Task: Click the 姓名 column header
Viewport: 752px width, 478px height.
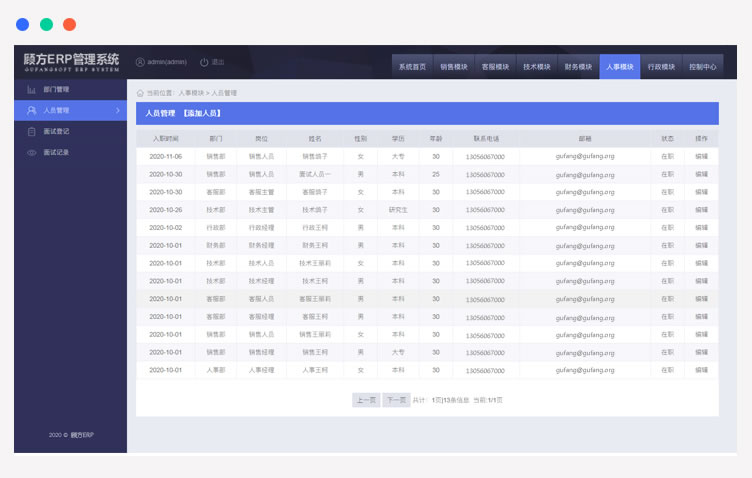Action: pyautogui.click(x=315, y=139)
